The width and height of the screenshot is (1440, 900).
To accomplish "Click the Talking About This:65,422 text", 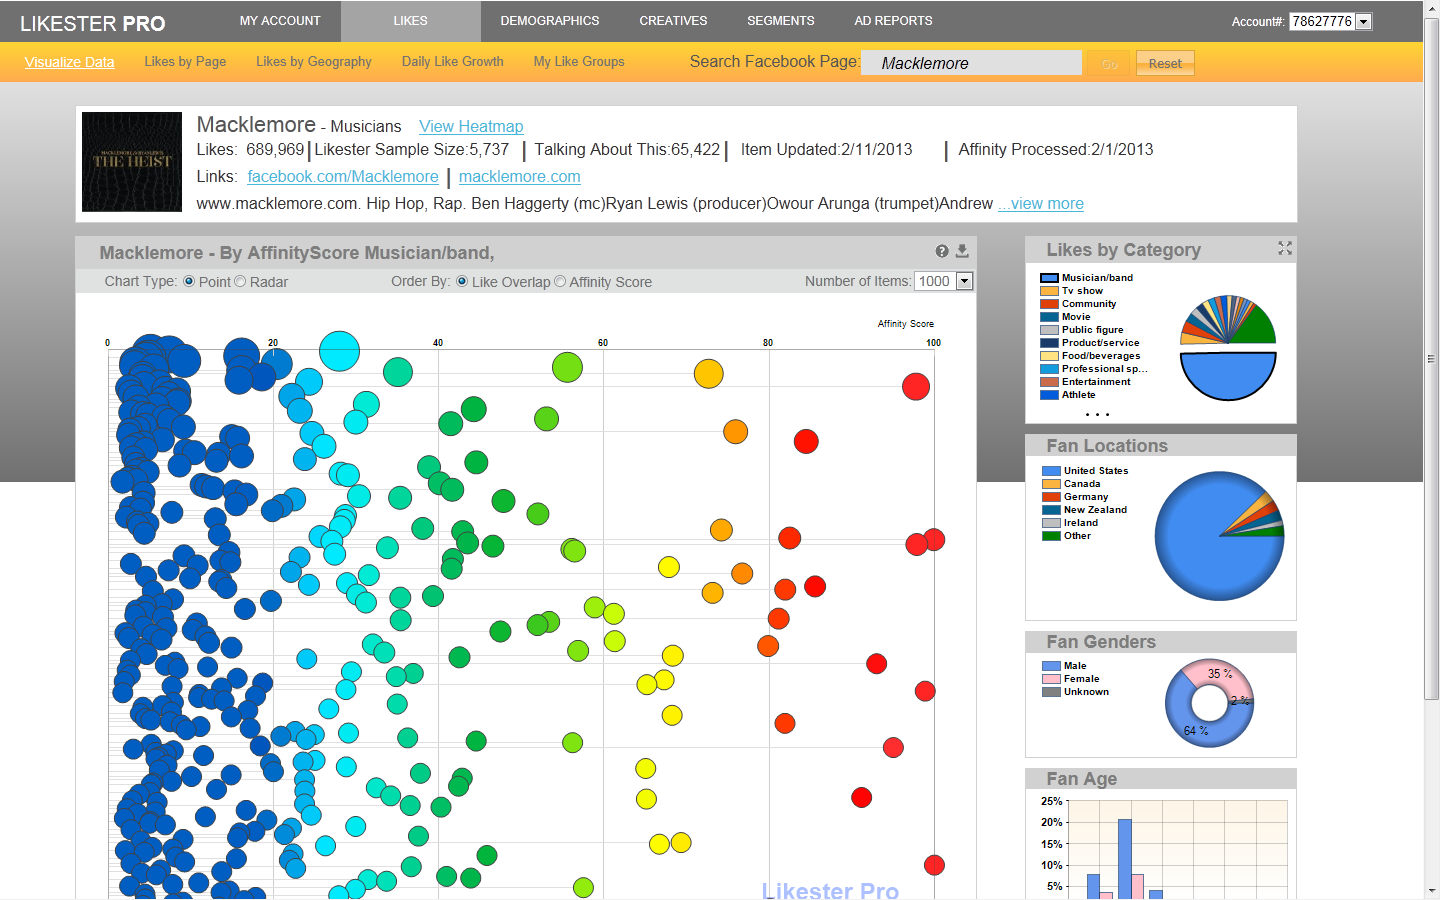I will (x=627, y=149).
